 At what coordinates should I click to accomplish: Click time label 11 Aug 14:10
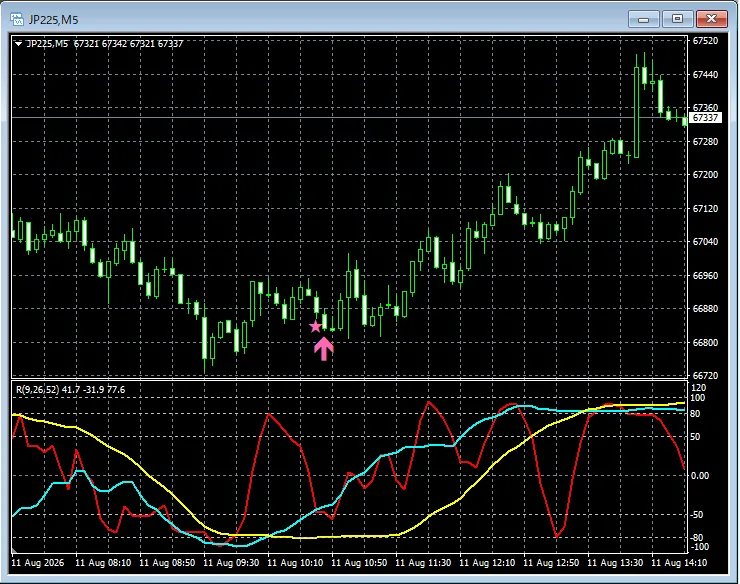click(x=679, y=563)
